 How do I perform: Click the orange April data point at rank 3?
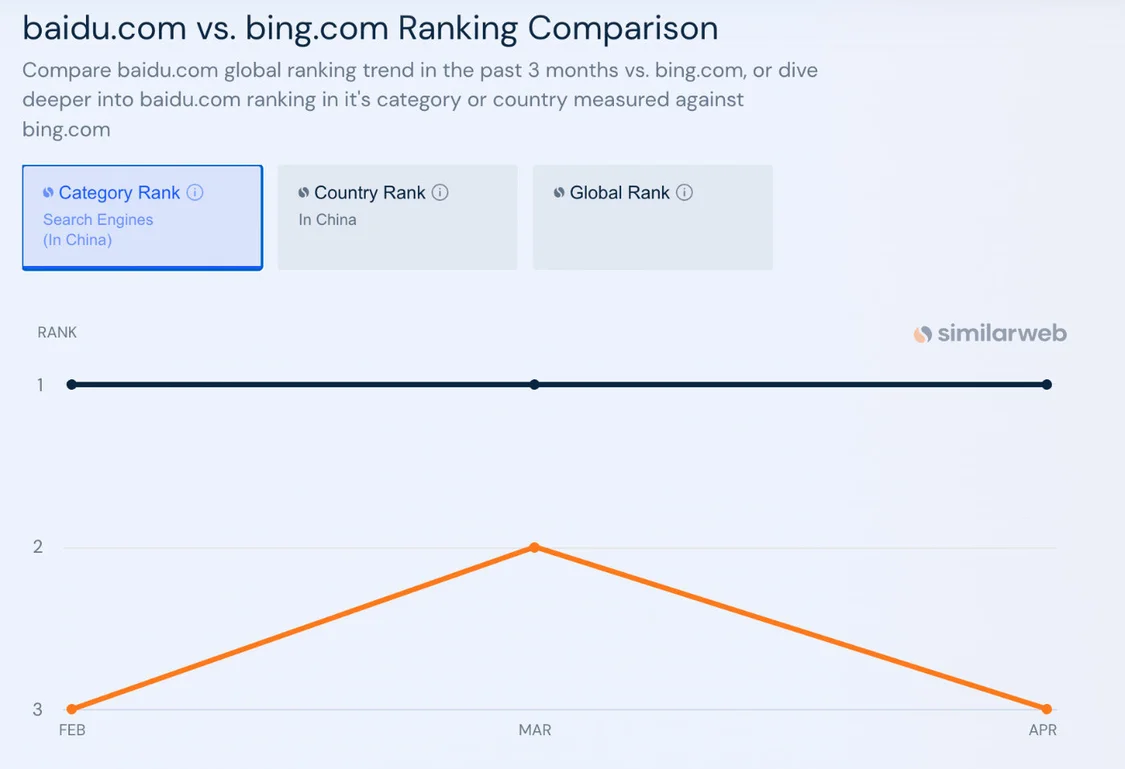(x=1047, y=709)
